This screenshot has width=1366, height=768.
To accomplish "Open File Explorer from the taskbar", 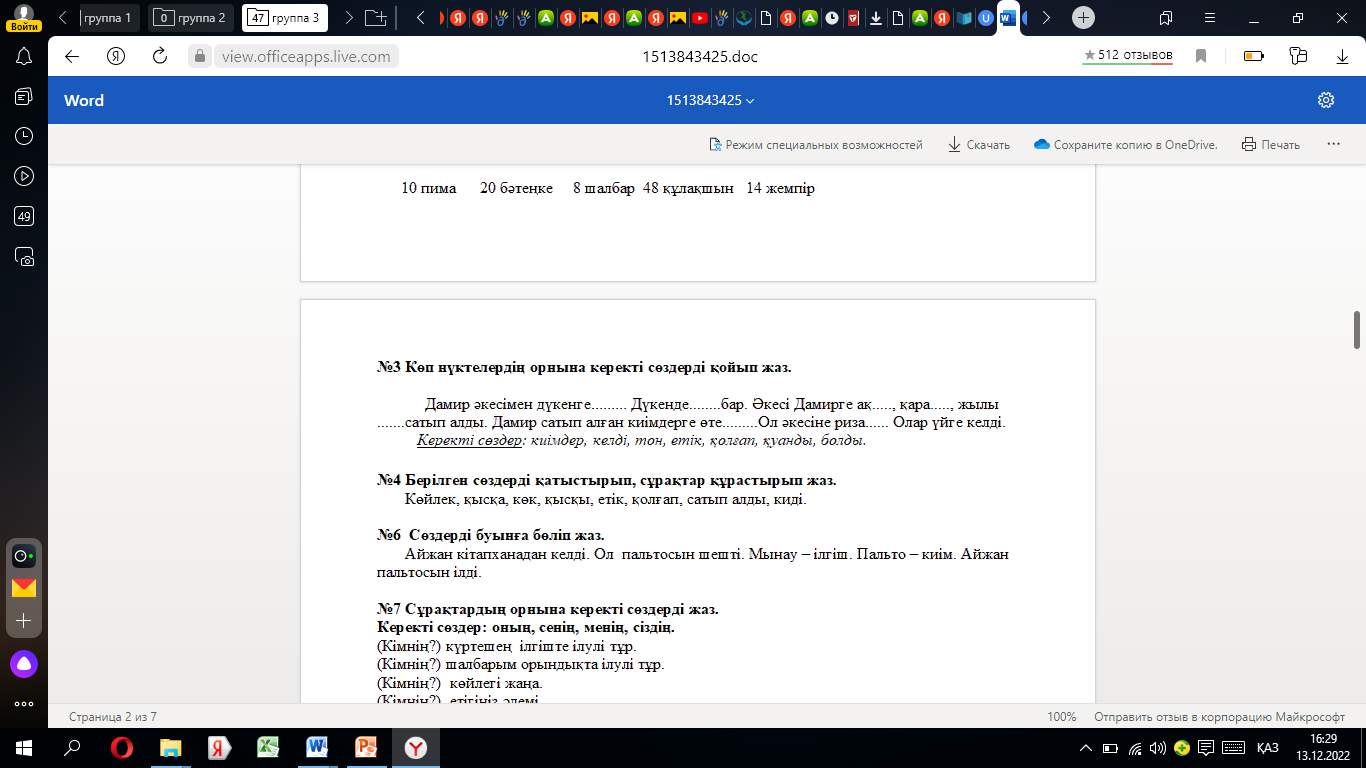I will coord(171,748).
